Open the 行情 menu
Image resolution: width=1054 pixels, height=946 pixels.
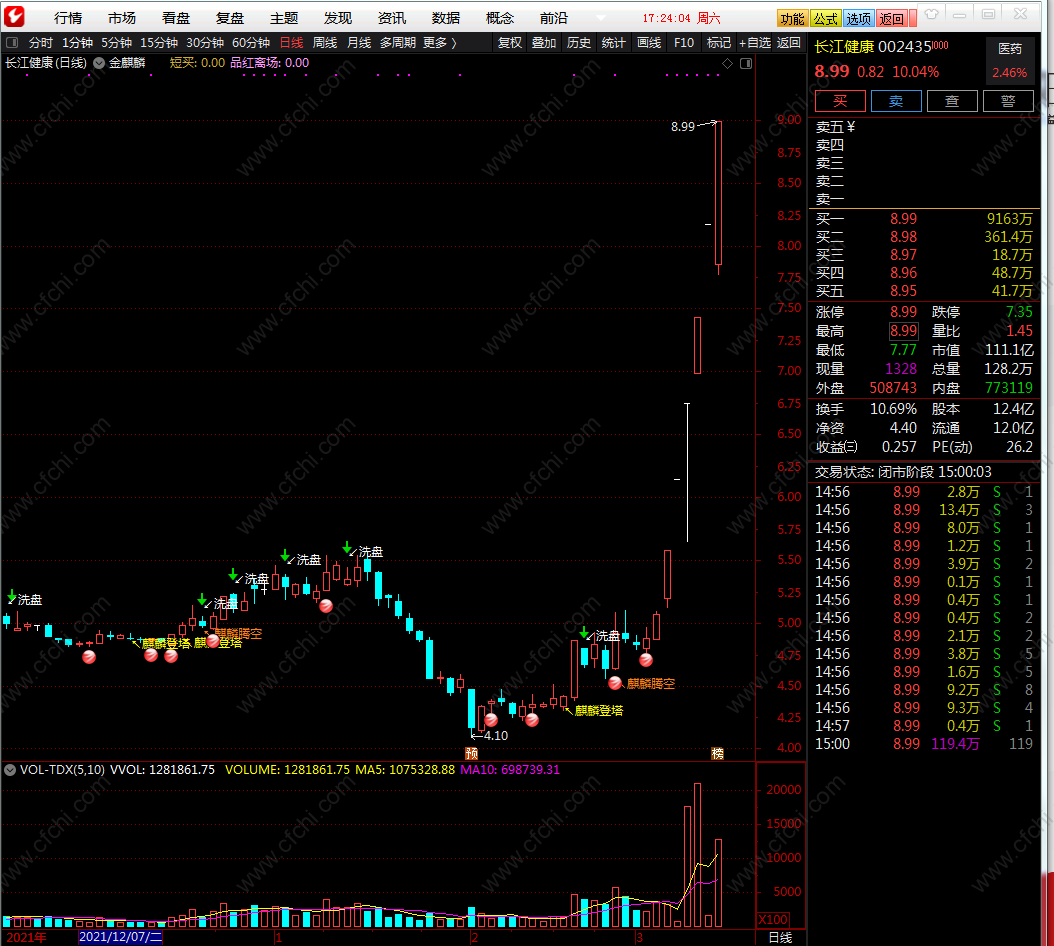click(x=68, y=18)
